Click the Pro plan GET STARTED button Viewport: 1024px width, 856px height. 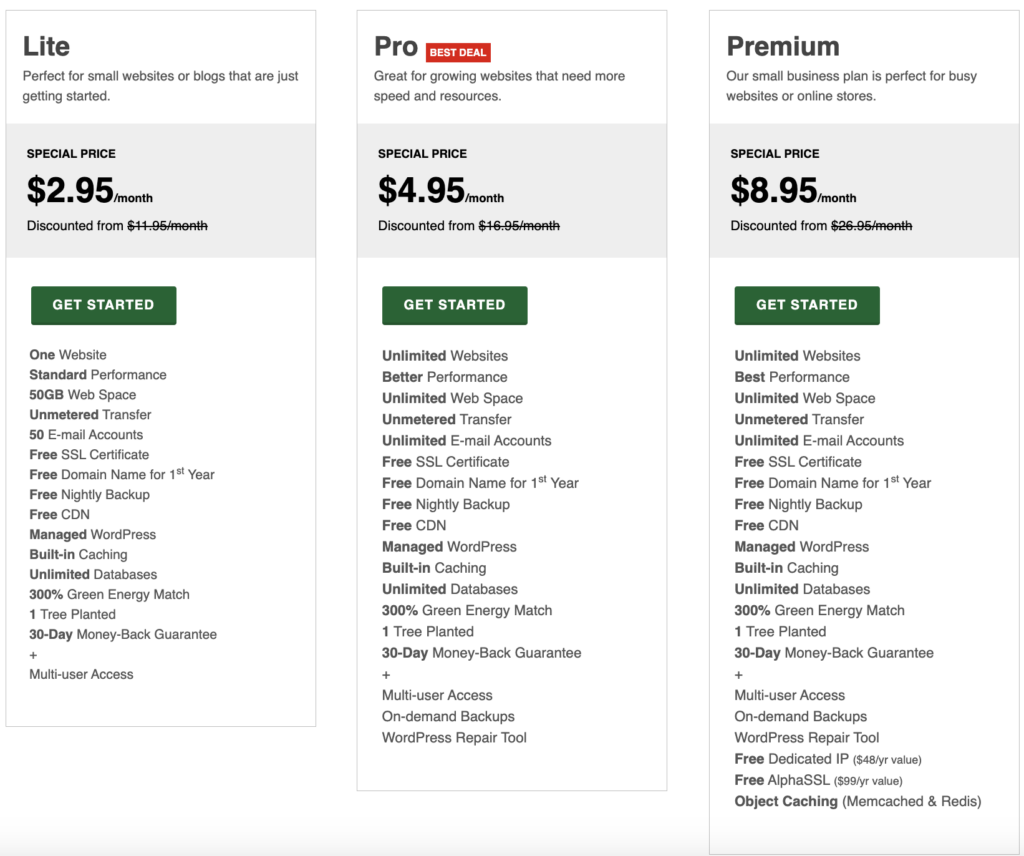[454, 305]
